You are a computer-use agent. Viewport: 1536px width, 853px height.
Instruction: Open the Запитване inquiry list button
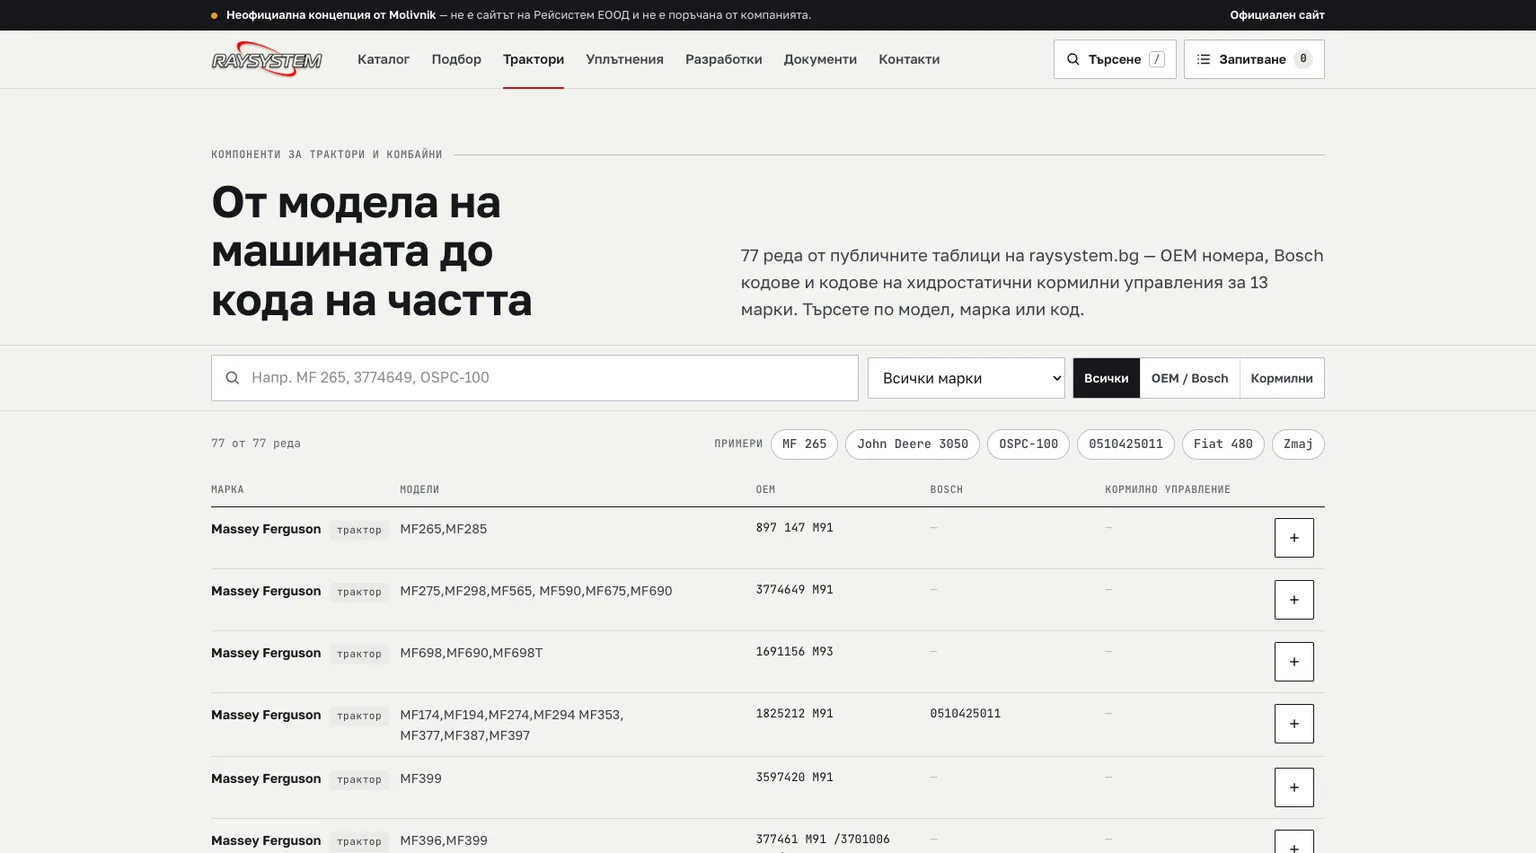(1254, 59)
